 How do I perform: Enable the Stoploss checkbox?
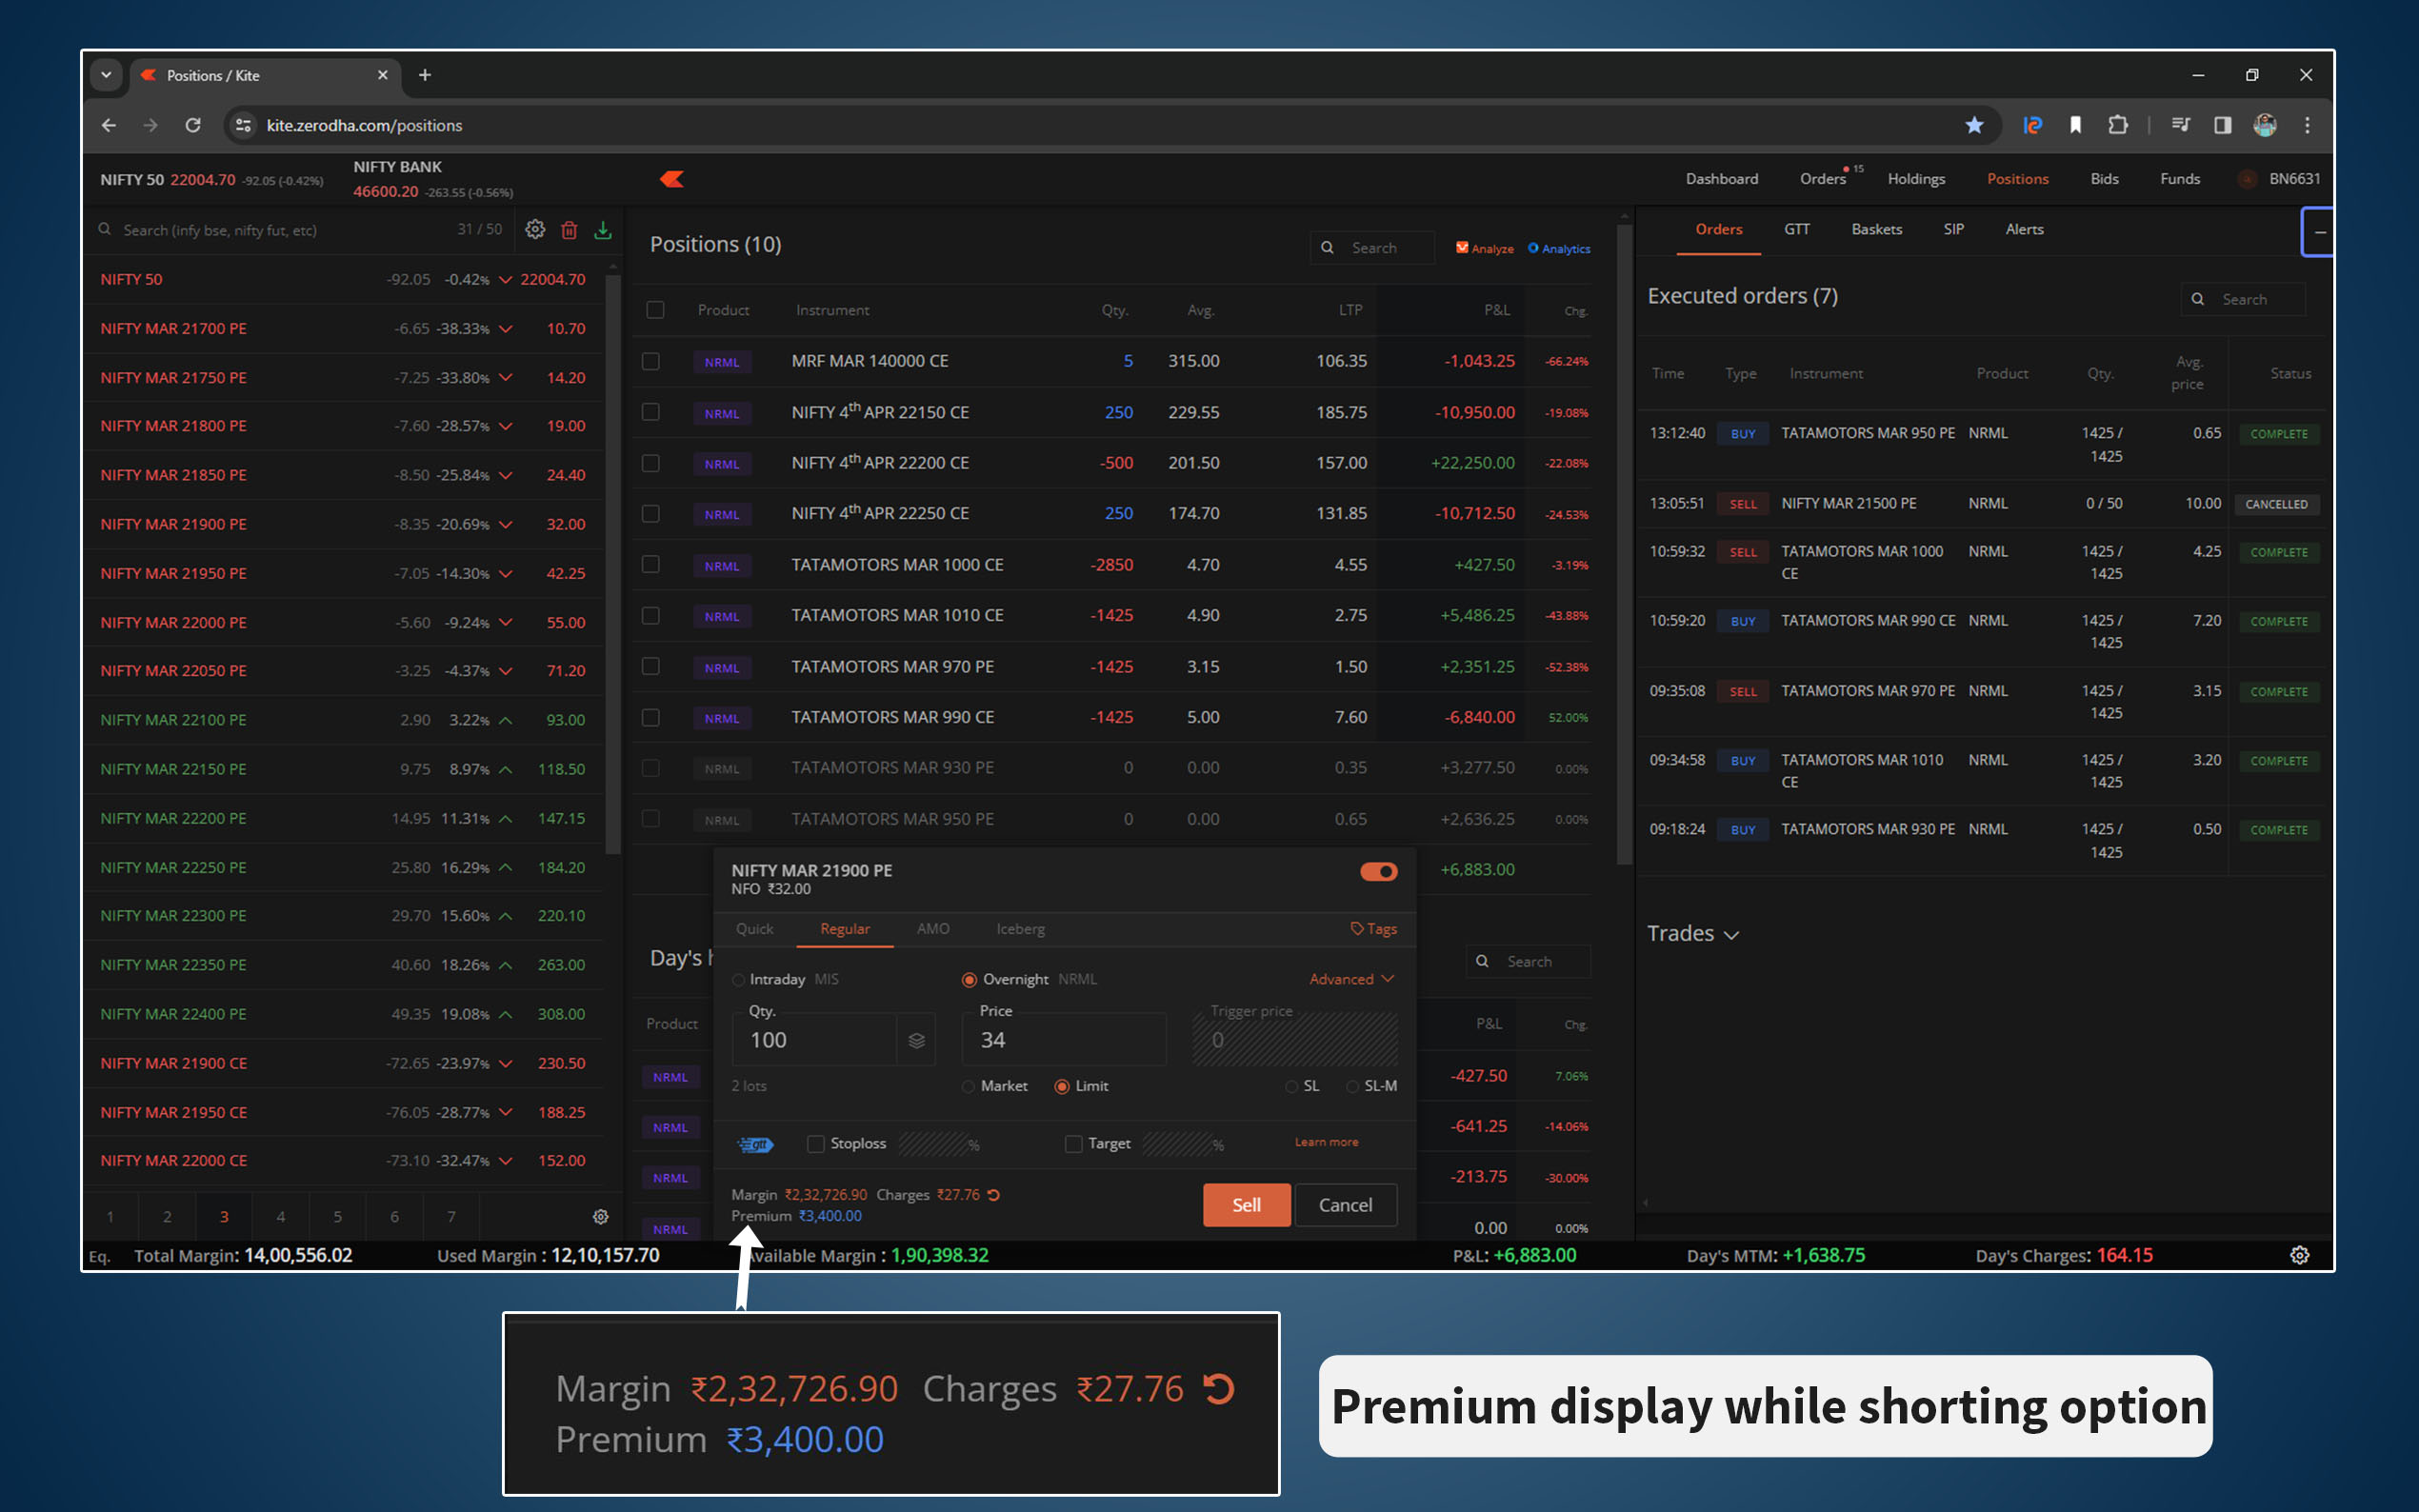point(816,1144)
